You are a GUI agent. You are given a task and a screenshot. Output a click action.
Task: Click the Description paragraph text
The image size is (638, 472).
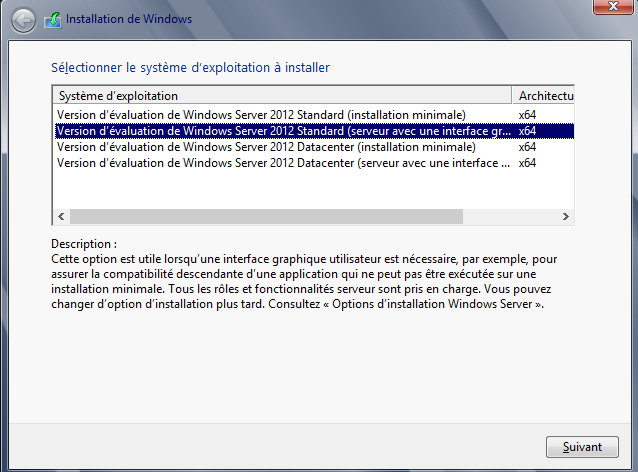[300, 281]
